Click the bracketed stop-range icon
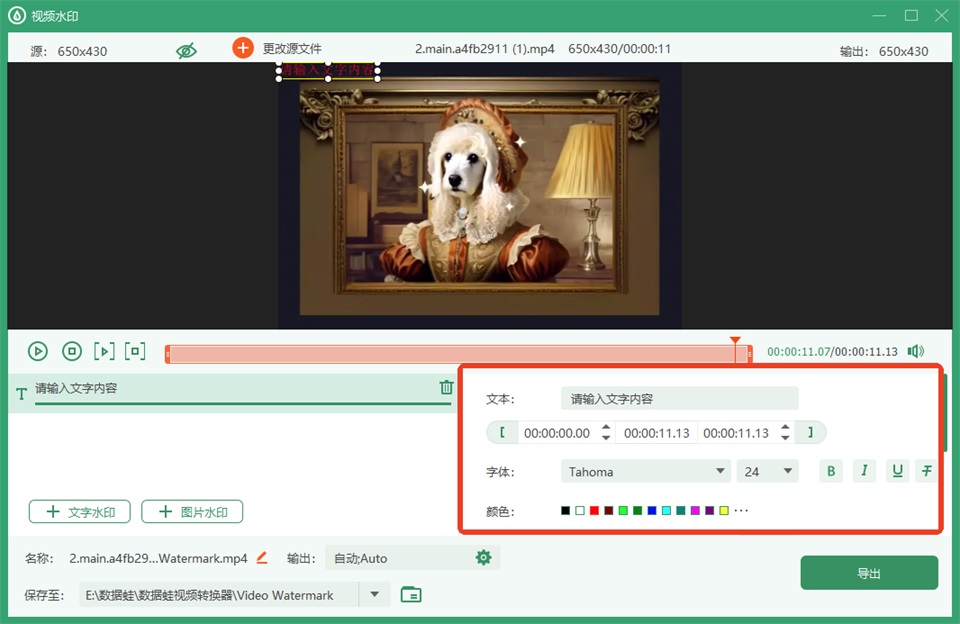This screenshot has width=960, height=624. 135,351
